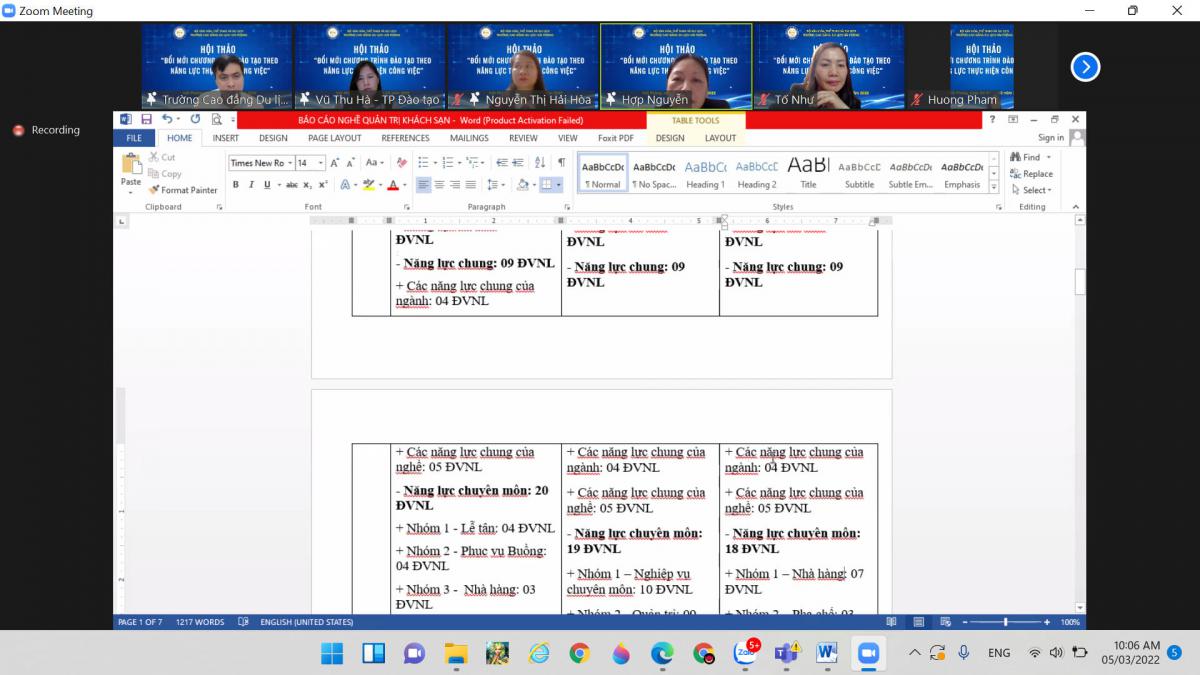Switch to the REFERENCES tab
This screenshot has height=675, width=1200.
[x=405, y=138]
